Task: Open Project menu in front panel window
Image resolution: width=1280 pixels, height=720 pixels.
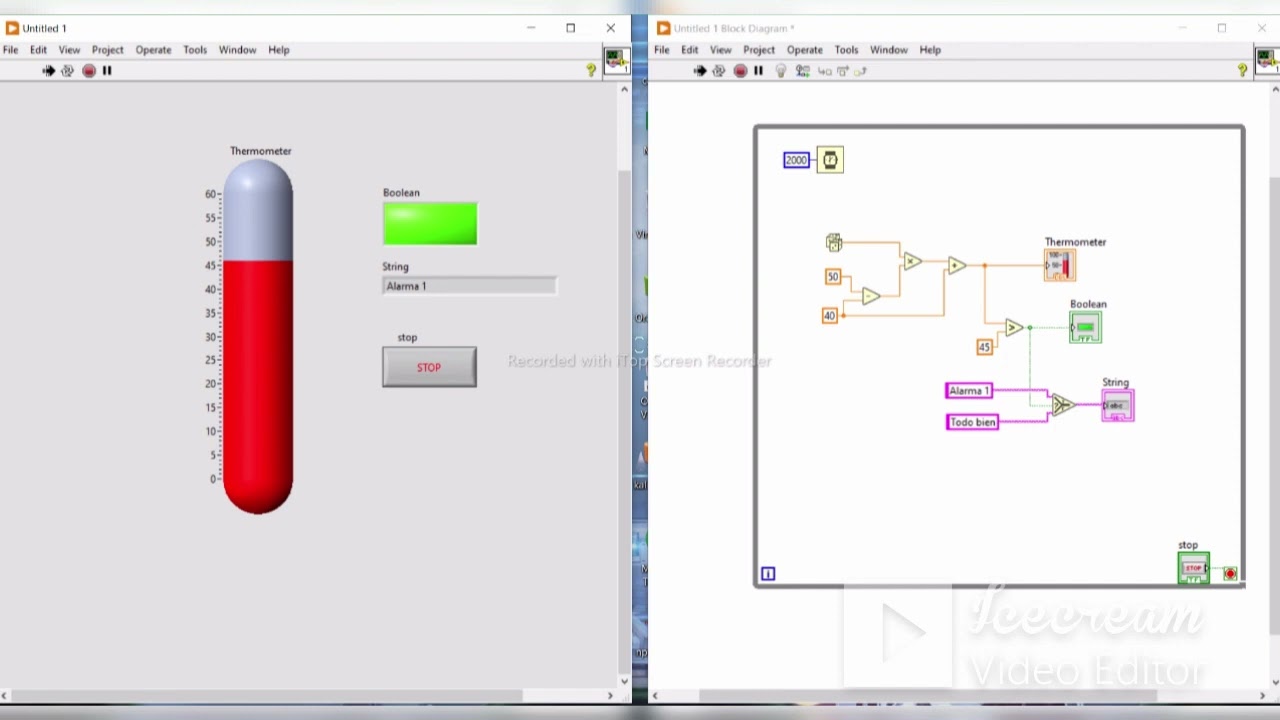Action: (108, 50)
